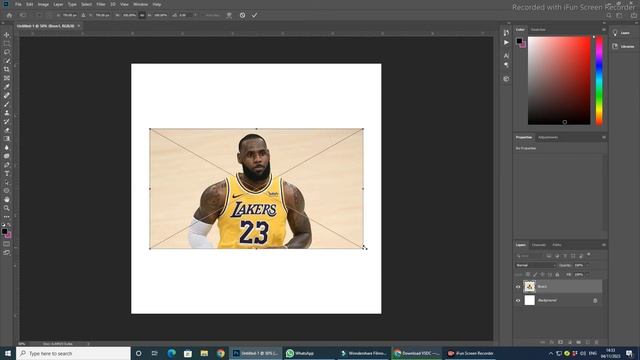Image resolution: width=640 pixels, height=360 pixels.
Task: Open the Edit Toolbar three-dots menu
Action: click(x=7, y=217)
